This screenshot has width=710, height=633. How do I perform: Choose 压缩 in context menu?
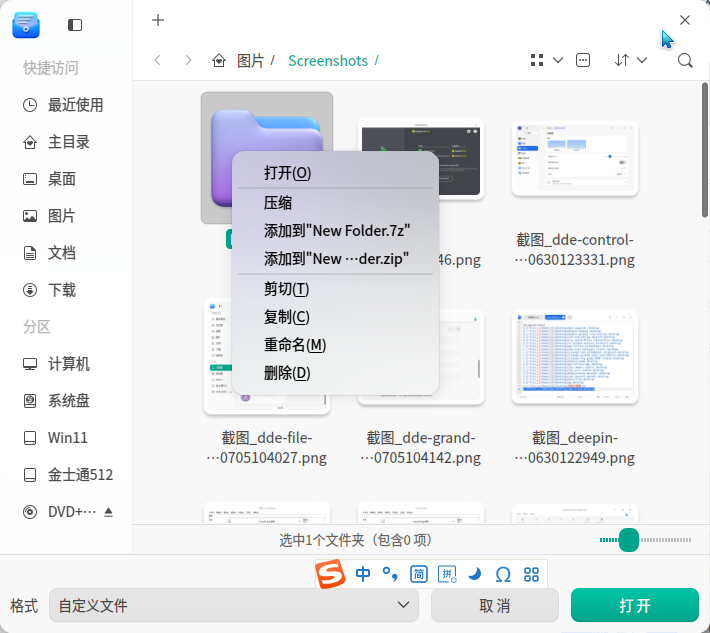336,203
